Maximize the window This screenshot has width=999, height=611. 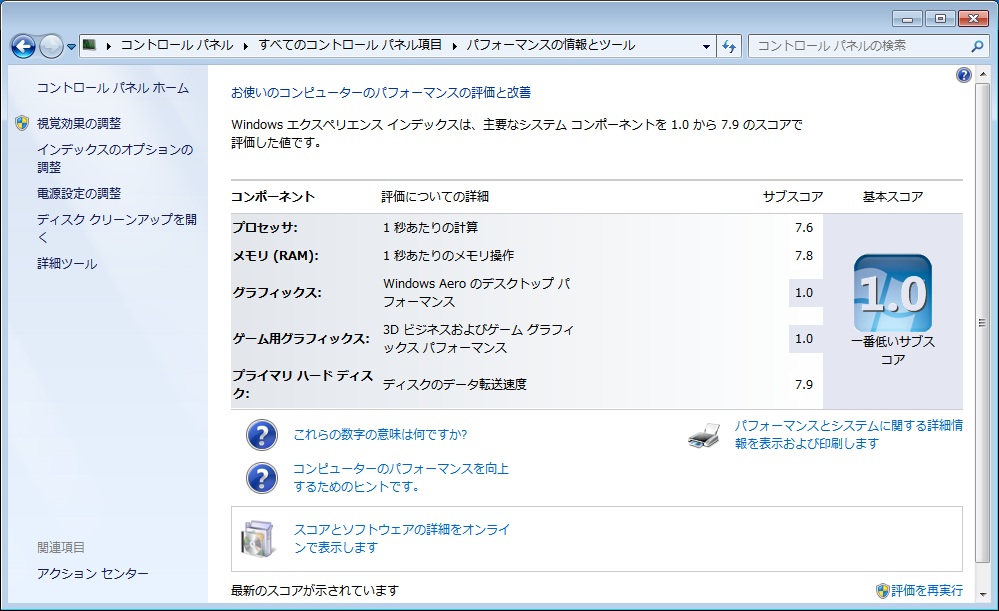tap(940, 18)
